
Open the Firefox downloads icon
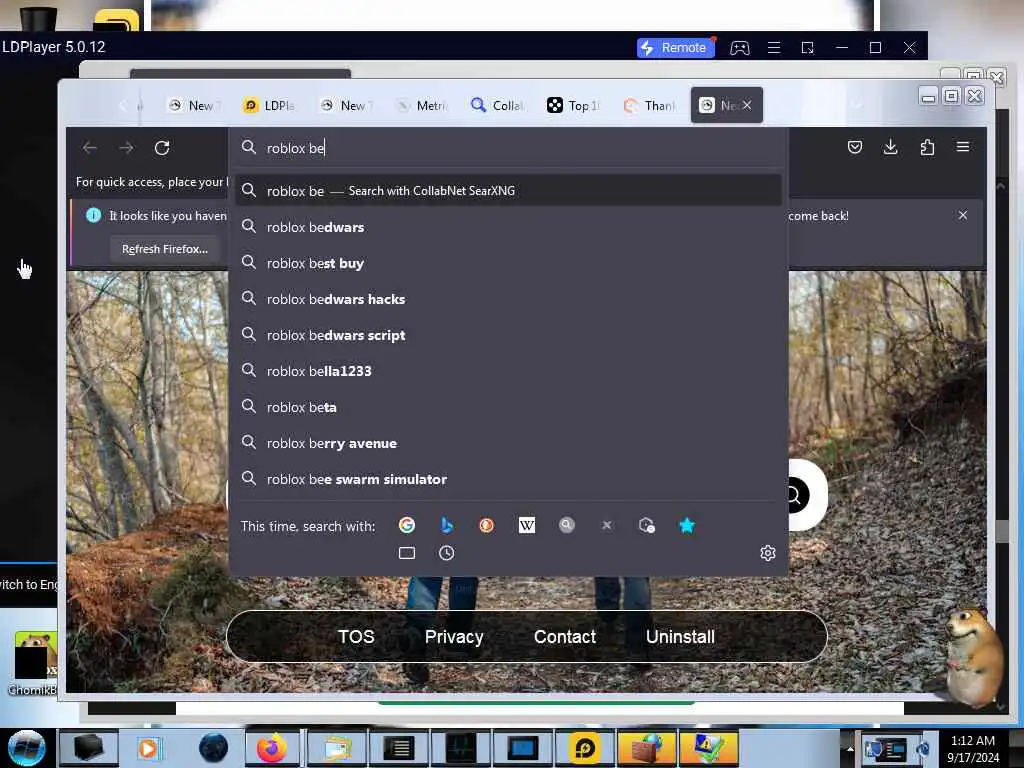(x=890, y=147)
